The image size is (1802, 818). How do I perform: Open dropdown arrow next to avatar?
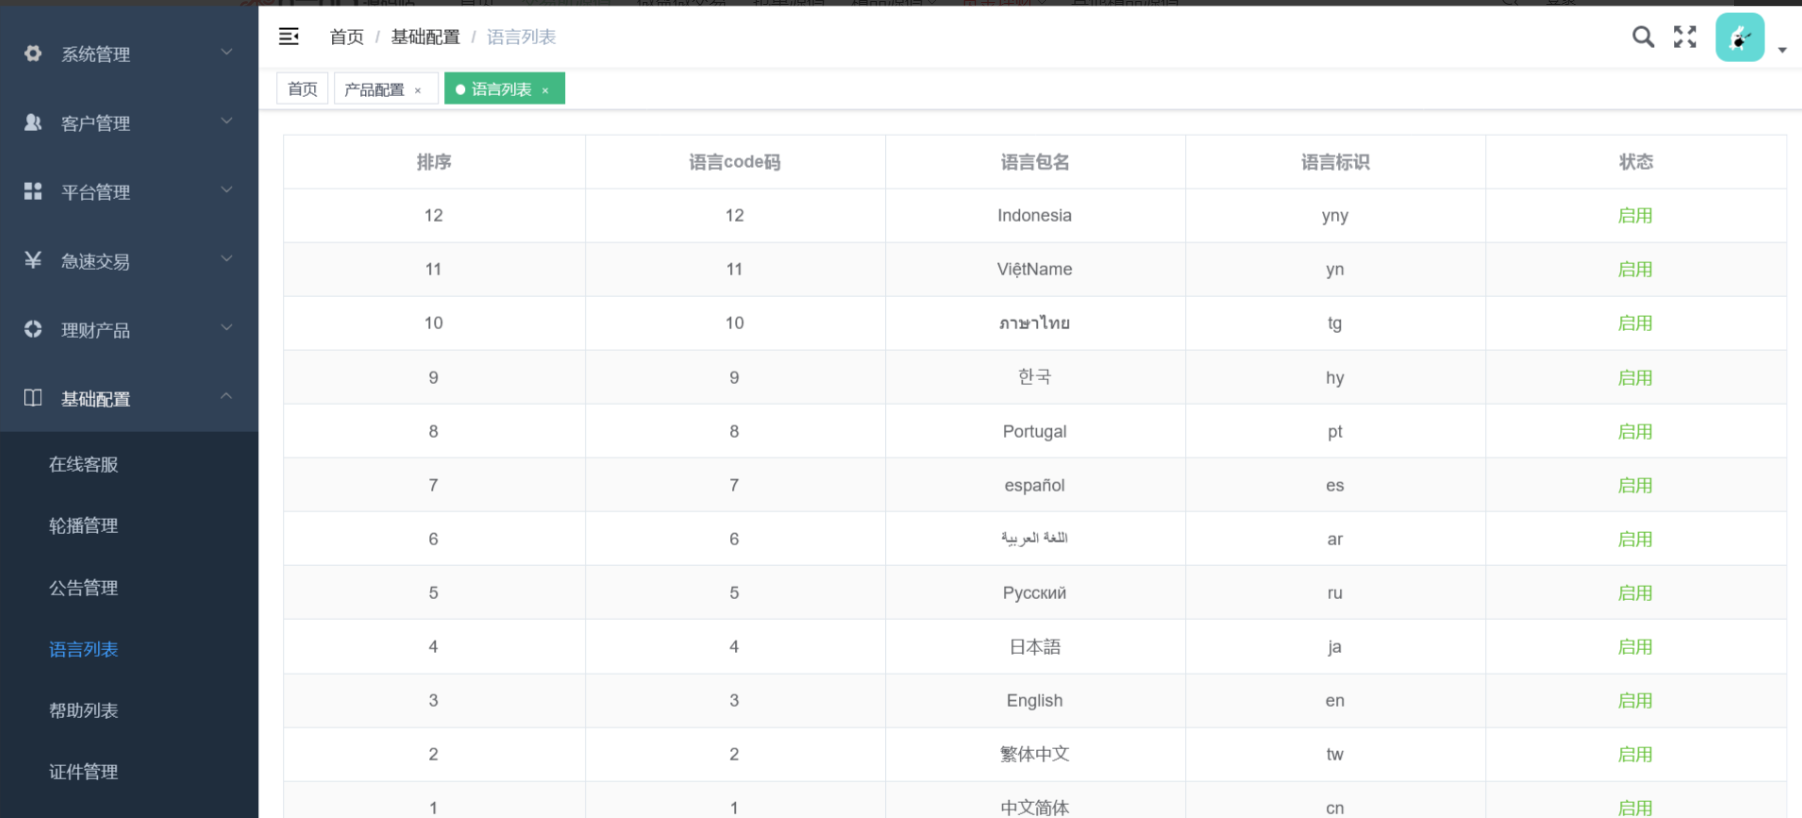(x=1782, y=50)
